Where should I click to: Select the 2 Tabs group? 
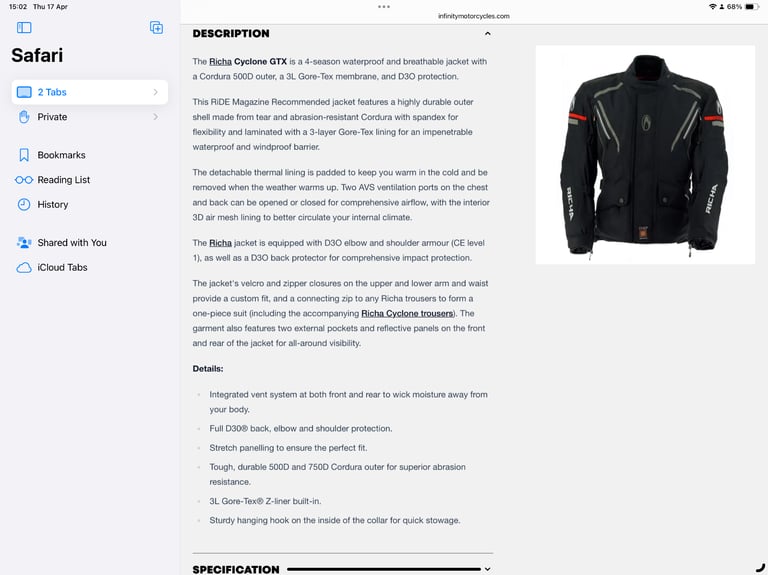pos(90,92)
